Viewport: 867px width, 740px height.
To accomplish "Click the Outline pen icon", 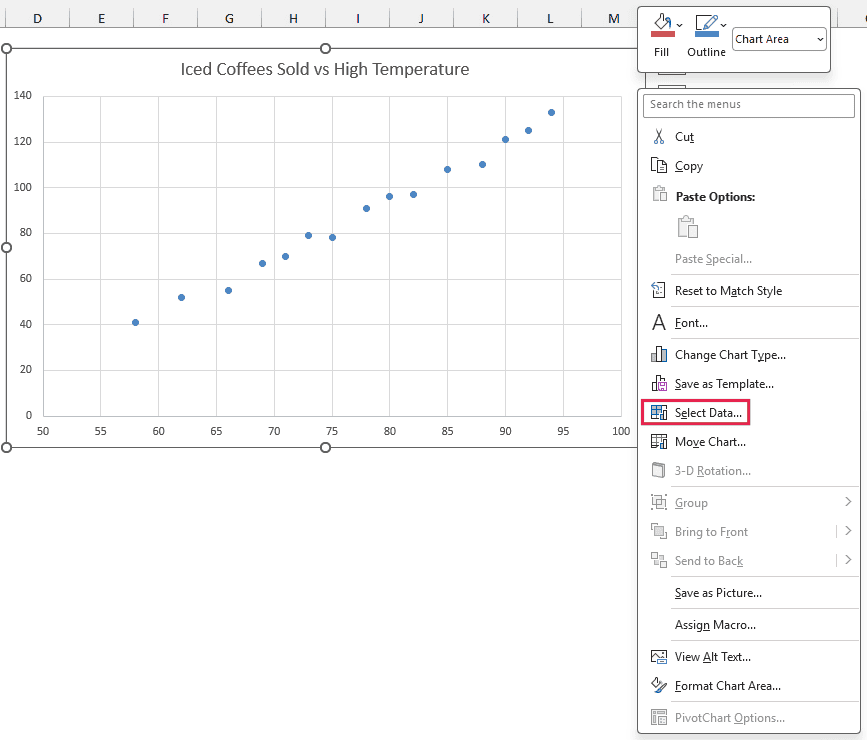I will click(x=706, y=23).
